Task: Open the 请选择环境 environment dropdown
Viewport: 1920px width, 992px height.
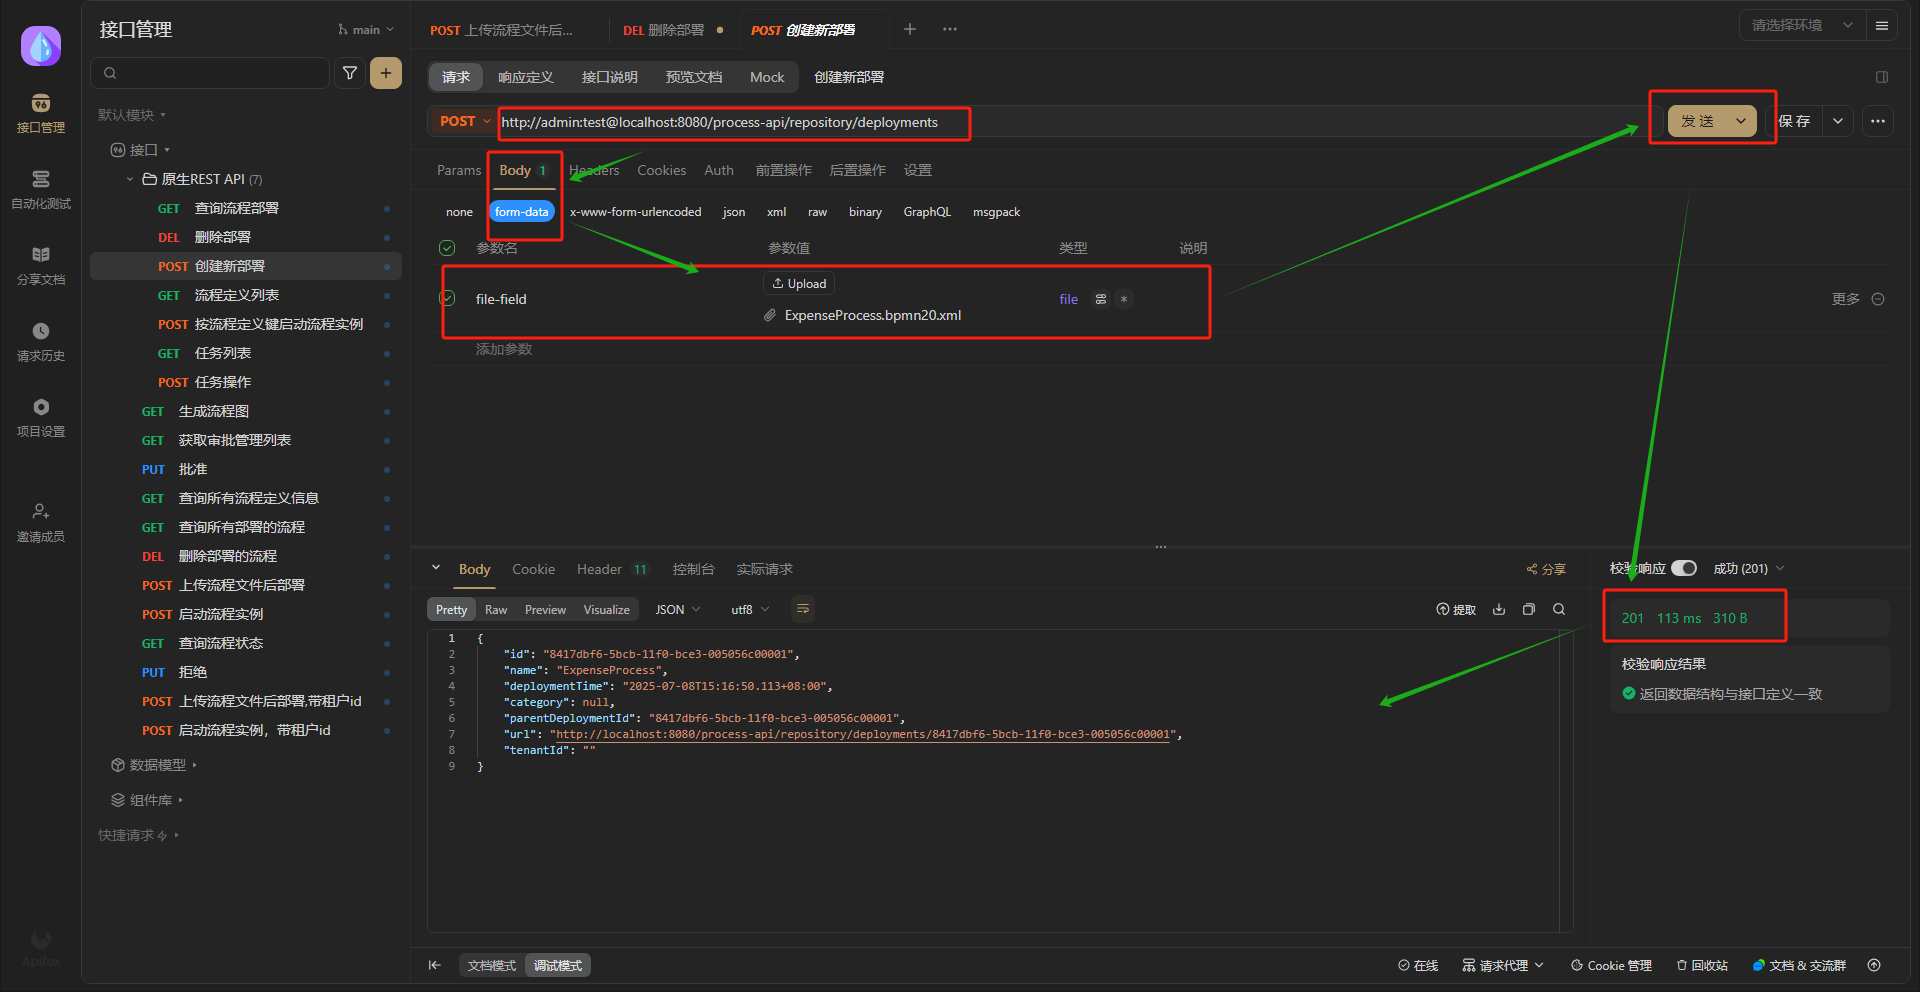Action: tap(1801, 25)
